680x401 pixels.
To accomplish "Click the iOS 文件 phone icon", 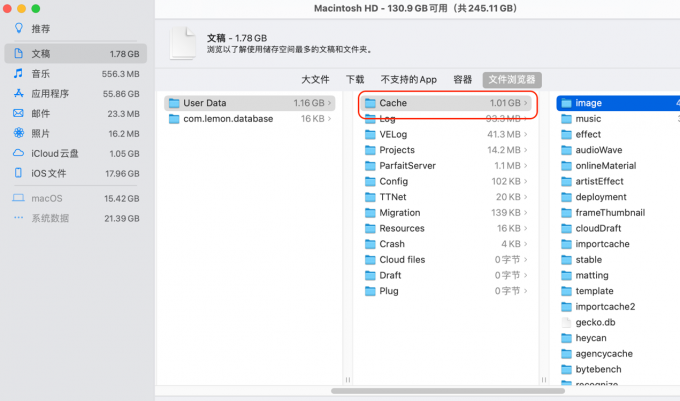I will [18, 173].
